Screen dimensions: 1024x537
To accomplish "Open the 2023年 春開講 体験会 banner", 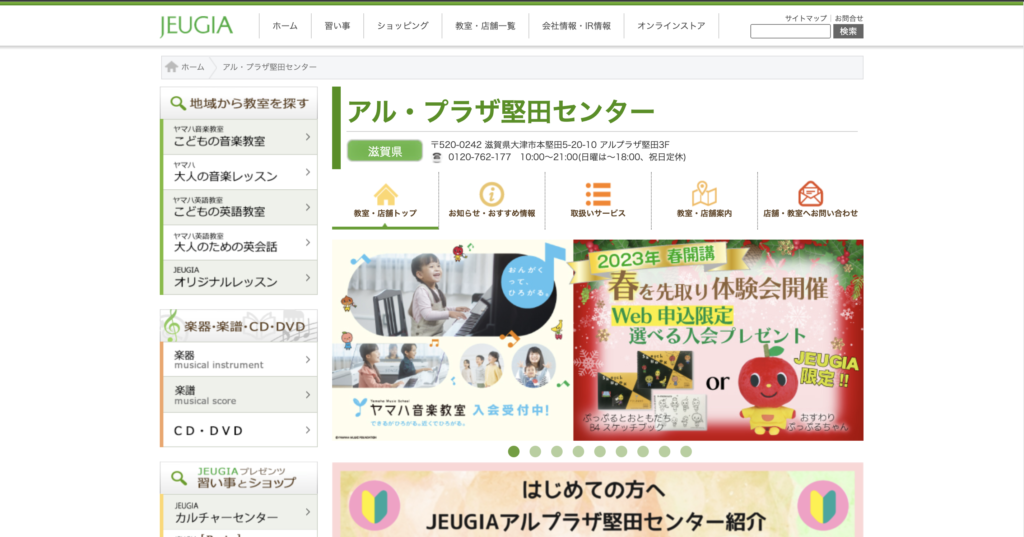I will click(718, 340).
